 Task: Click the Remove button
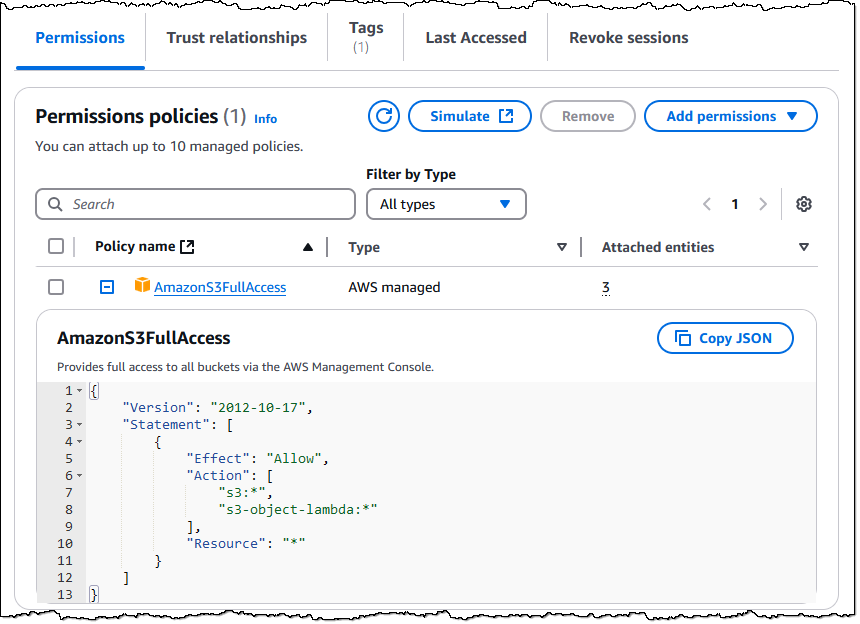click(x=588, y=116)
